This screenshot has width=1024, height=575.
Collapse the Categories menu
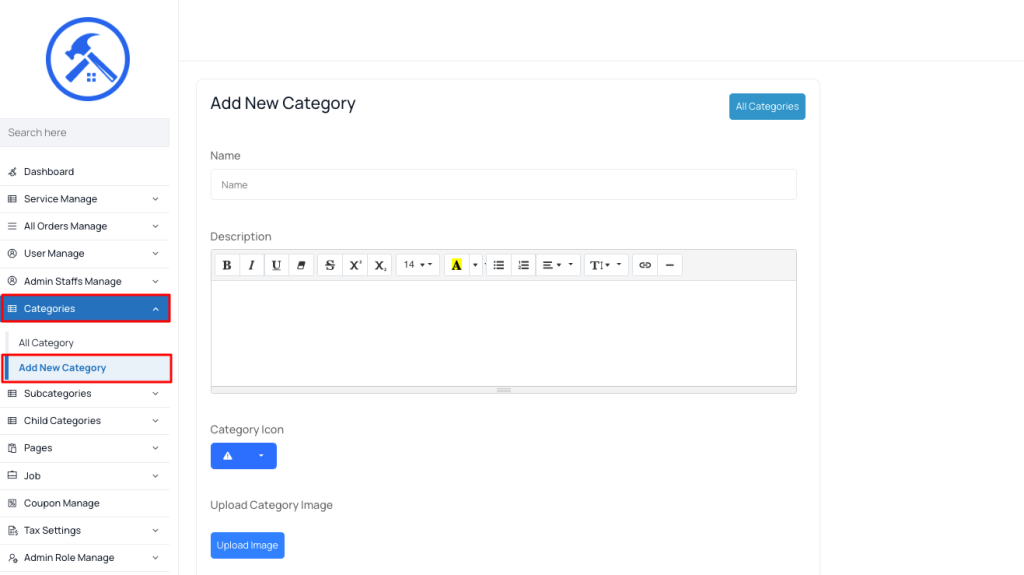pos(86,308)
